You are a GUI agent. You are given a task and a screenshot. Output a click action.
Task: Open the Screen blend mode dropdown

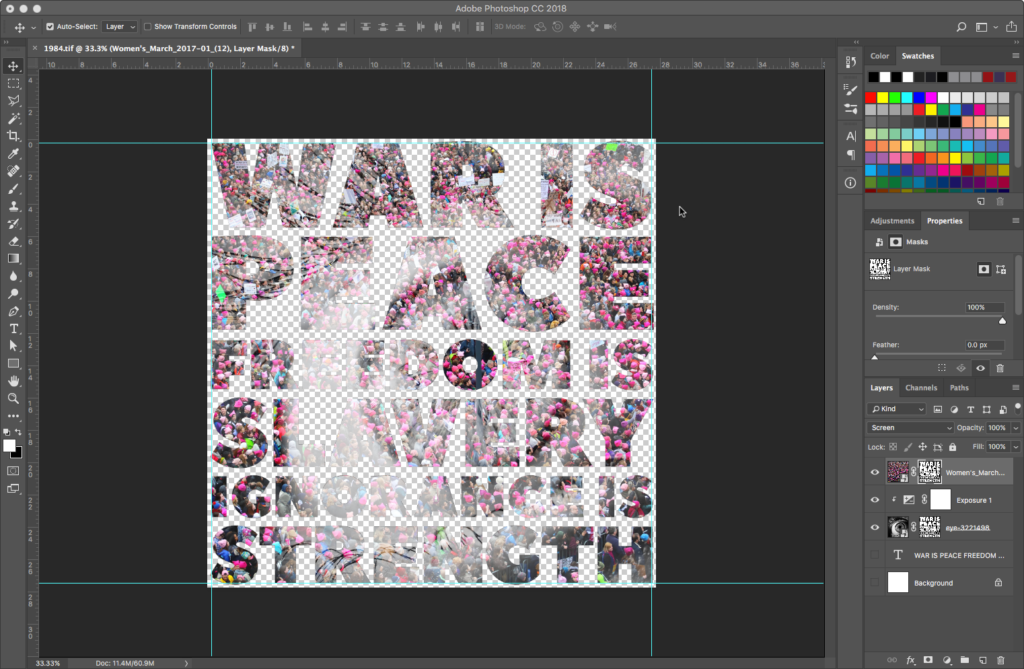pyautogui.click(x=910, y=428)
